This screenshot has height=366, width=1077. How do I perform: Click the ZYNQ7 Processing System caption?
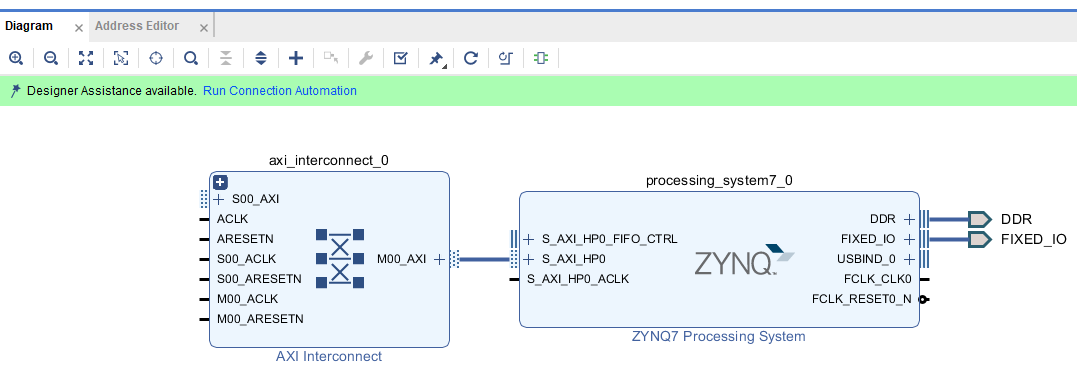coord(718,336)
